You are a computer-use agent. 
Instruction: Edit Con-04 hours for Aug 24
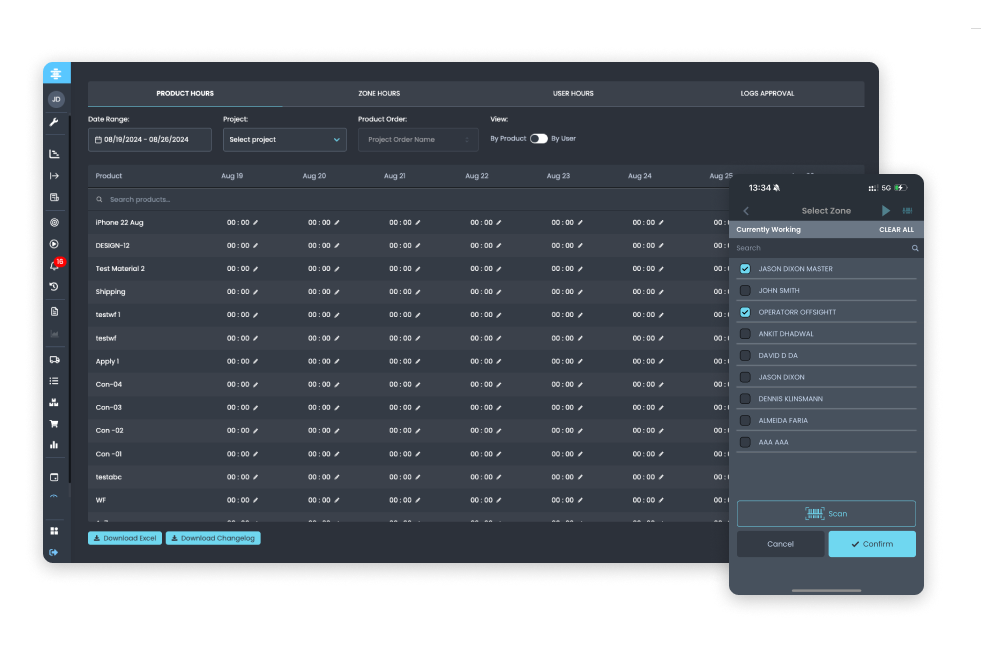pos(661,385)
